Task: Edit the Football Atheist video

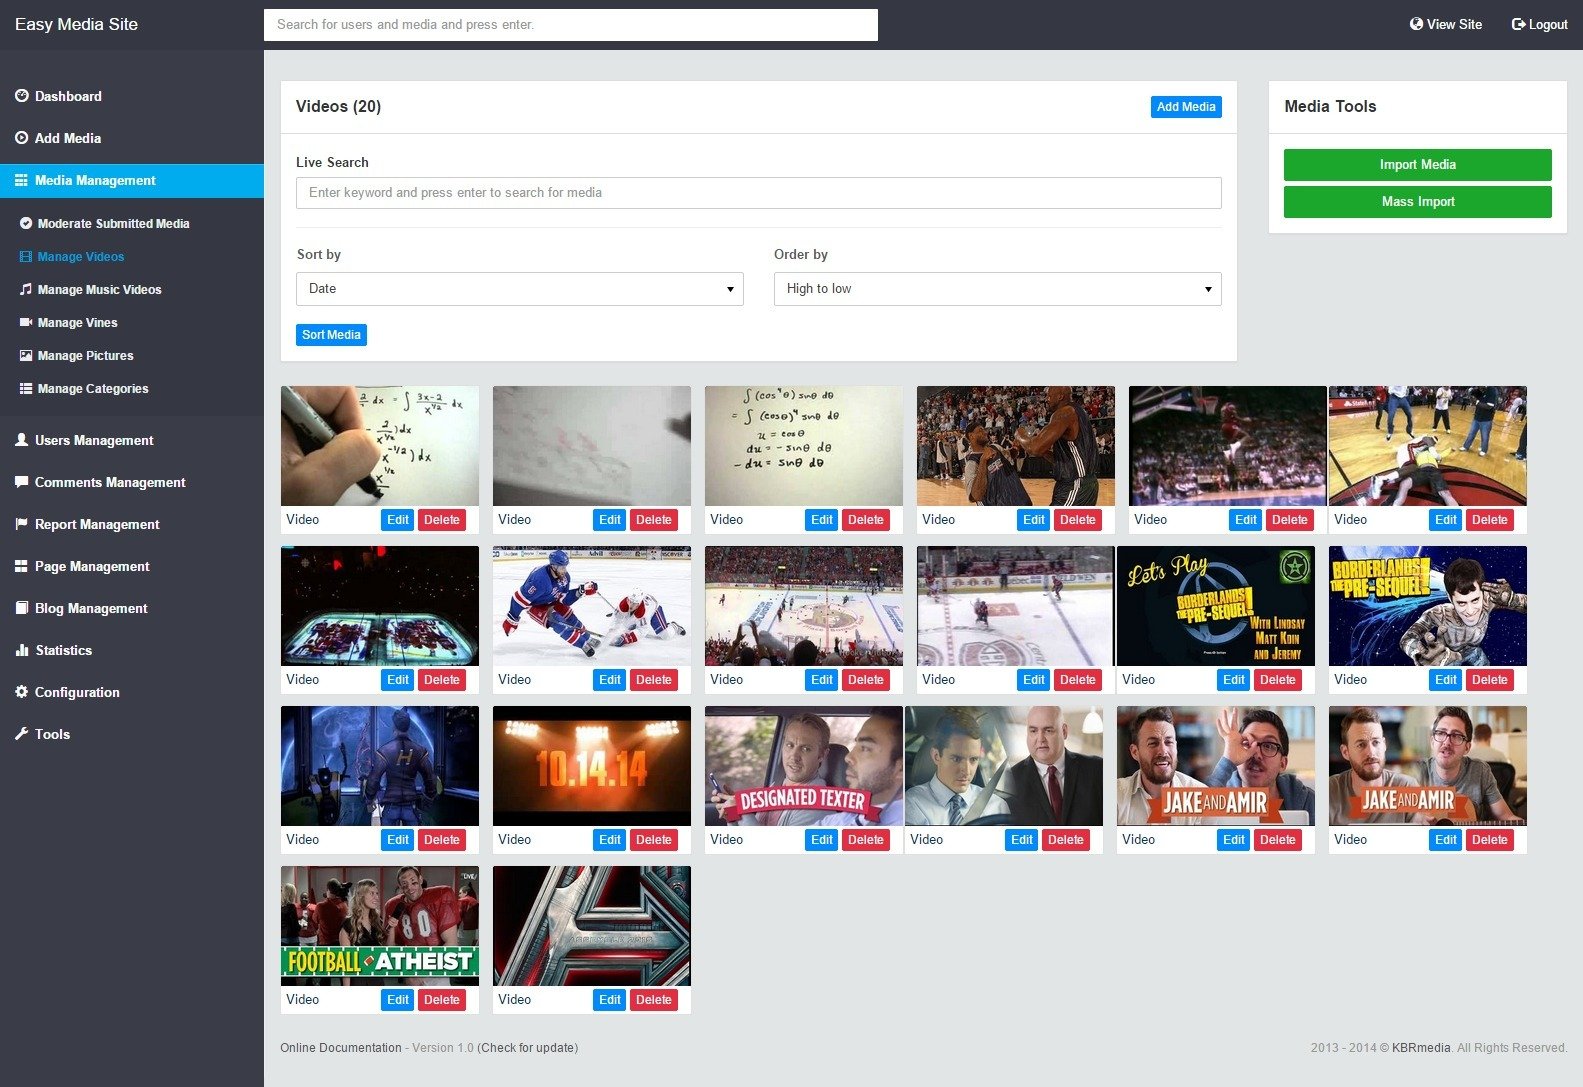Action: point(398,1000)
